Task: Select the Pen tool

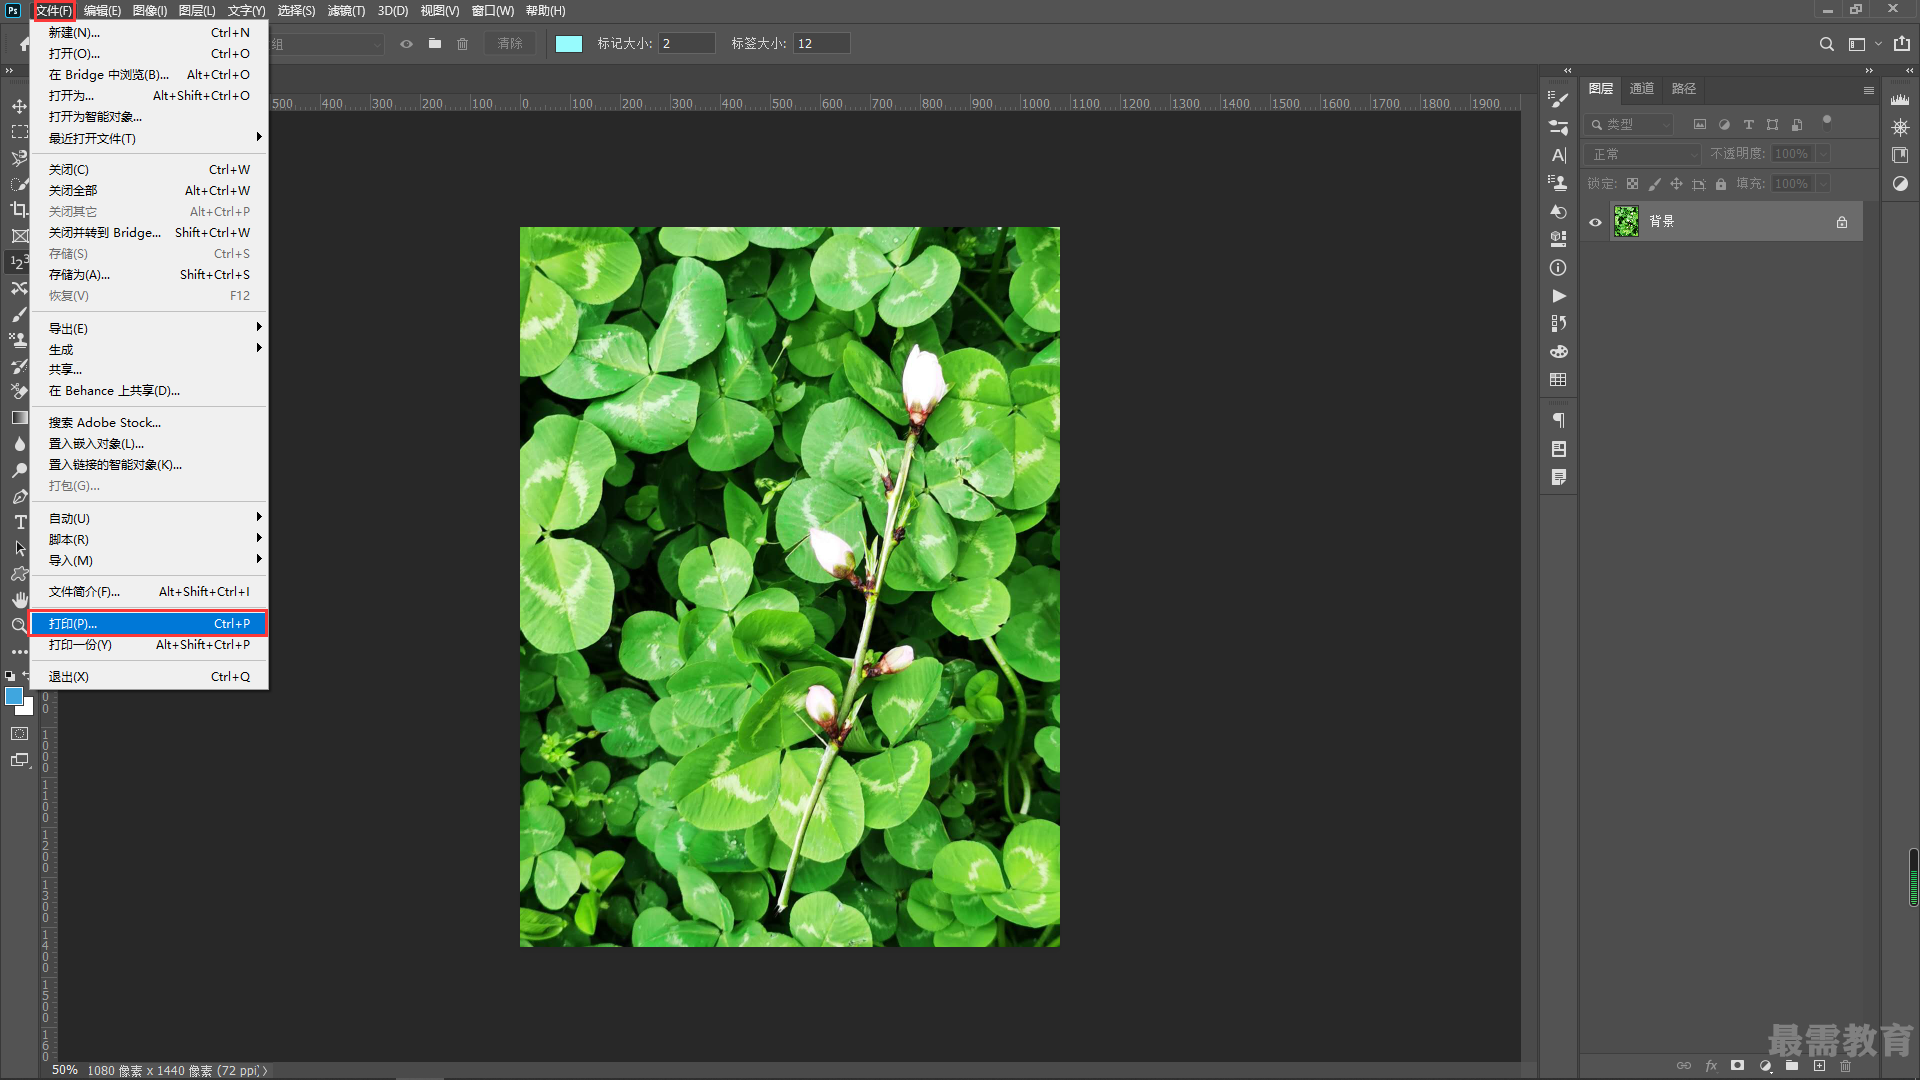Action: coord(19,496)
